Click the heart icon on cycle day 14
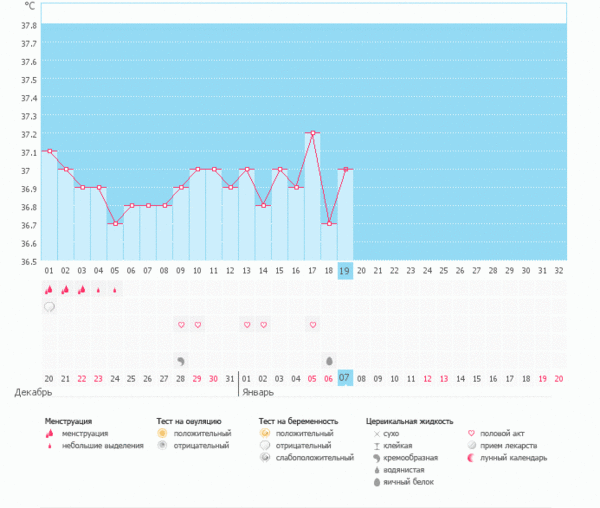Image resolution: width=600 pixels, height=508 pixels. [263, 325]
